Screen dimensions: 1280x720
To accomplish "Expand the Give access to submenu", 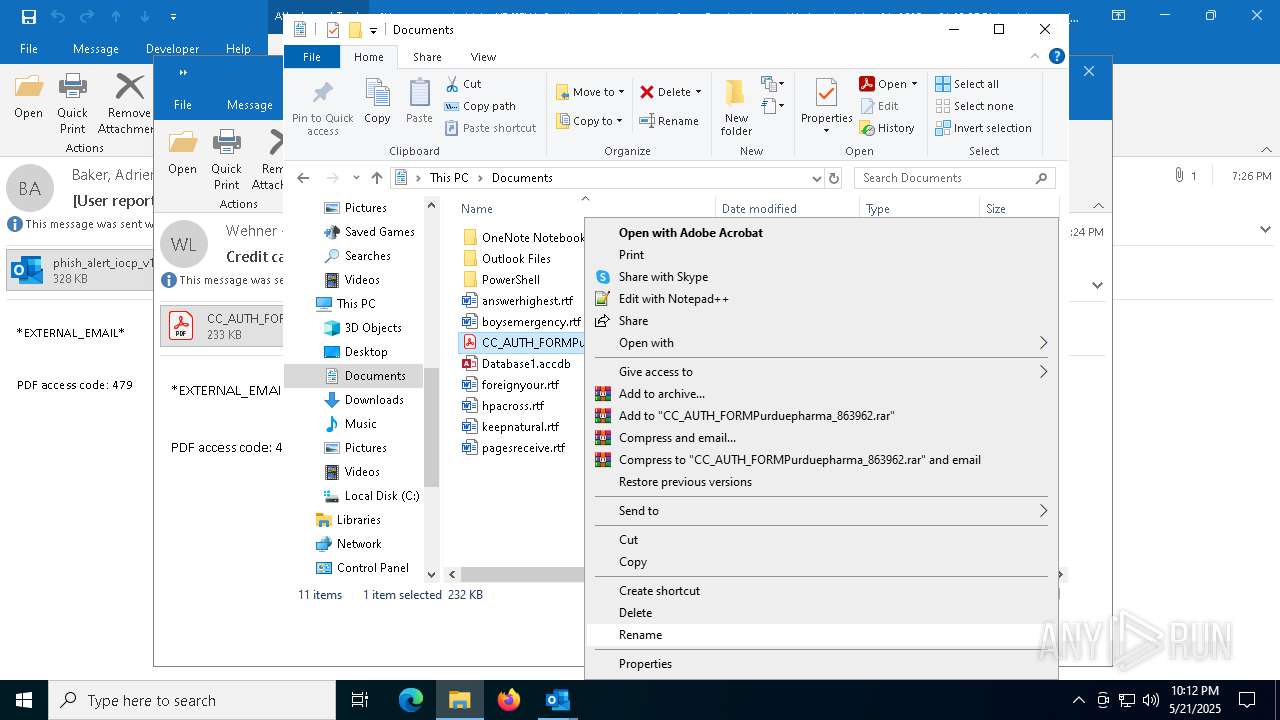I will click(1043, 372).
